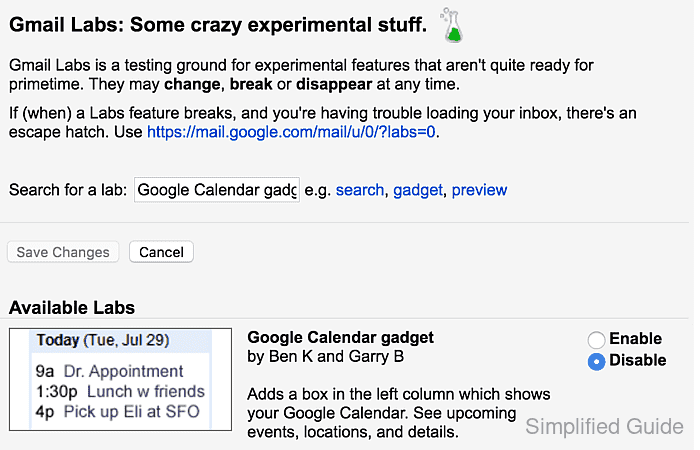Image resolution: width=700 pixels, height=450 pixels.
Task: Click the 'preview' example link
Action: (479, 190)
